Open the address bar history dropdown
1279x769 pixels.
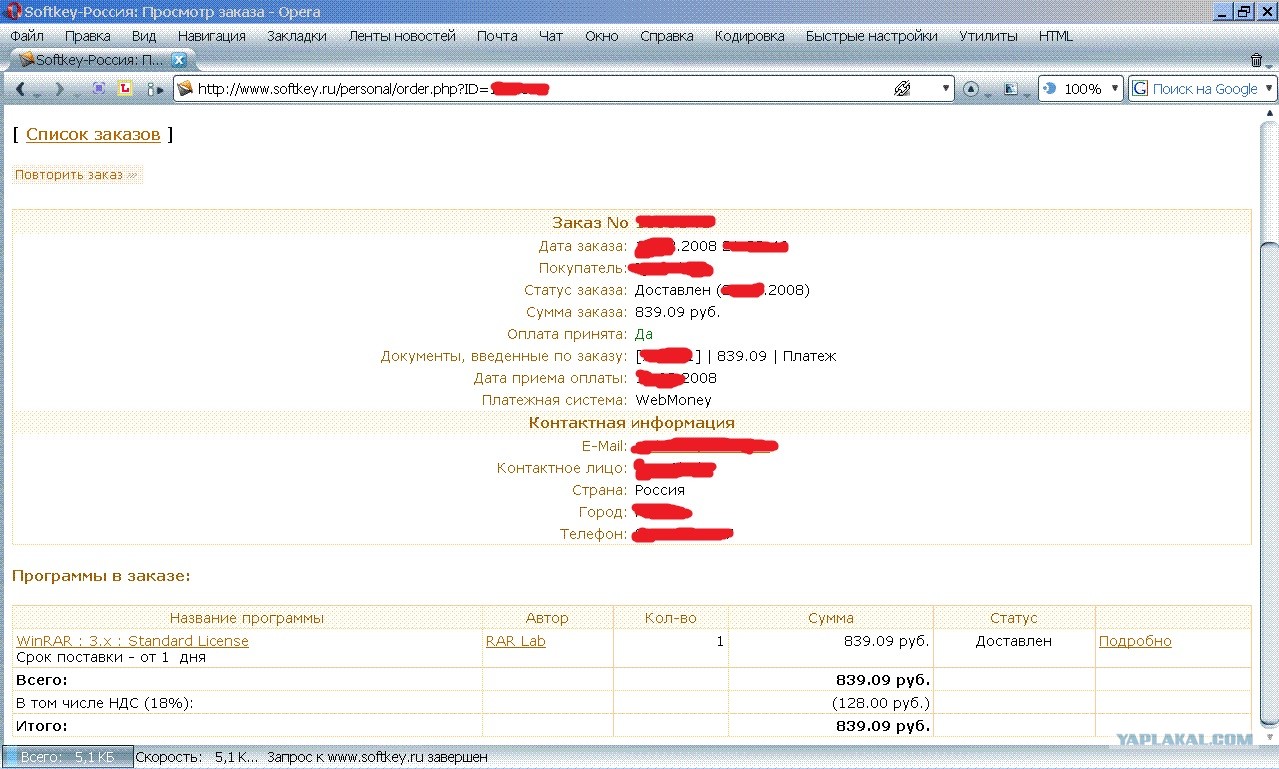click(x=946, y=89)
